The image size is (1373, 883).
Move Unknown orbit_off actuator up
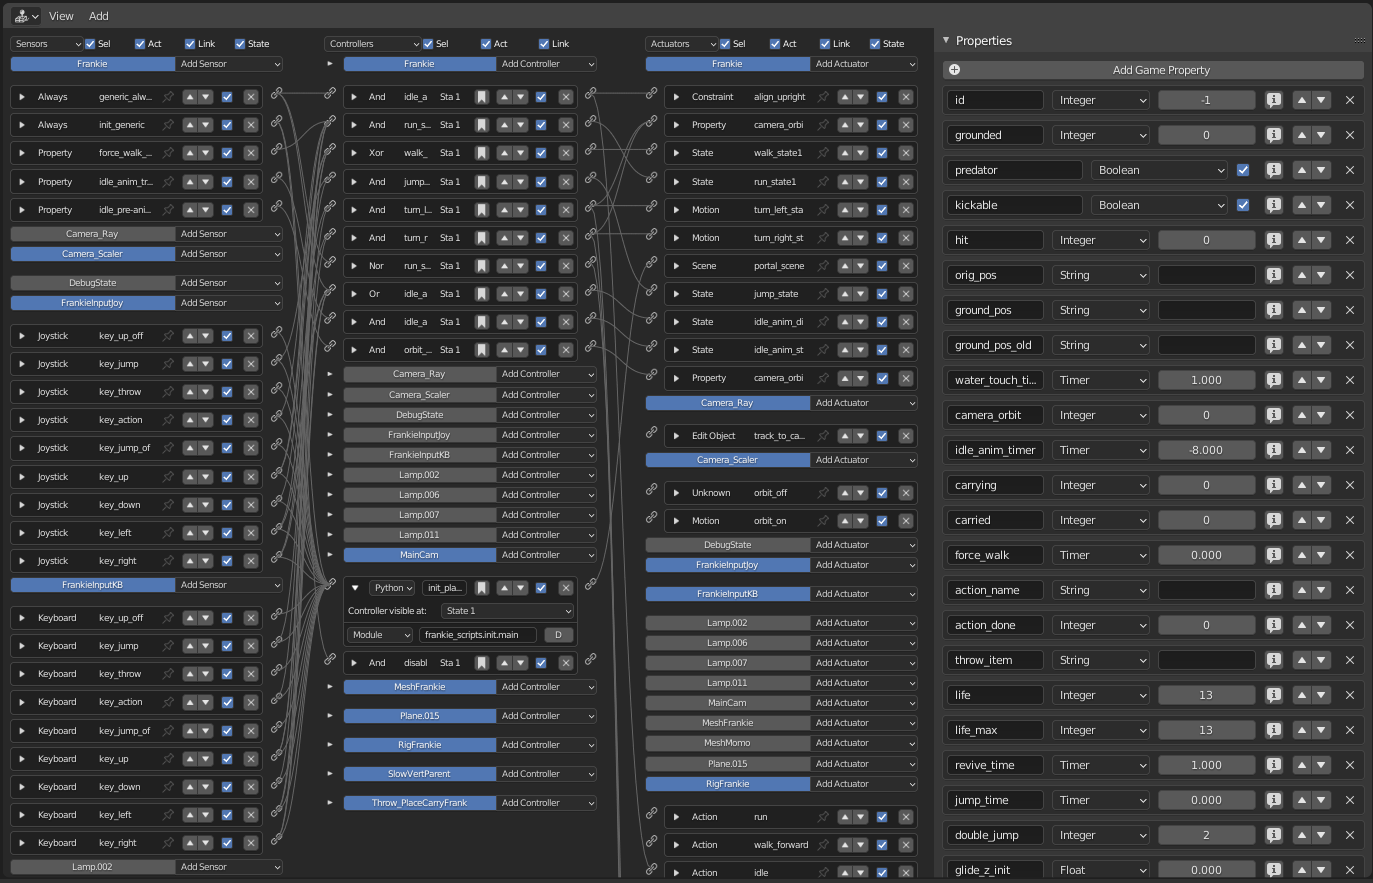point(845,493)
